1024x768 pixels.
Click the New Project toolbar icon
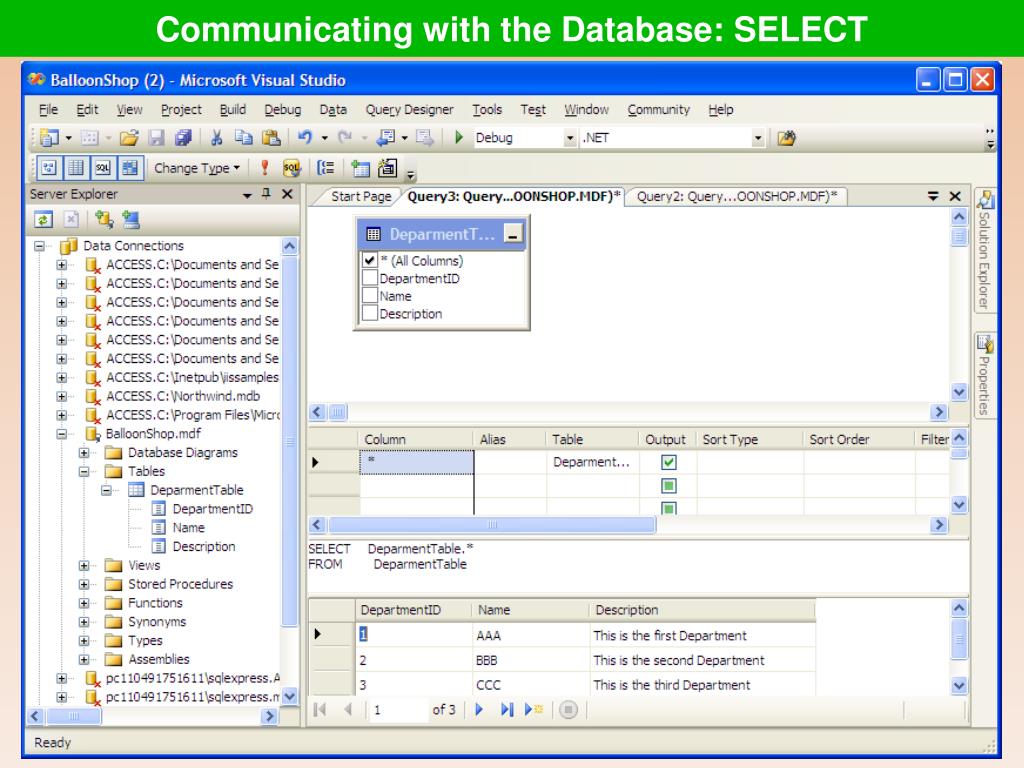50,138
